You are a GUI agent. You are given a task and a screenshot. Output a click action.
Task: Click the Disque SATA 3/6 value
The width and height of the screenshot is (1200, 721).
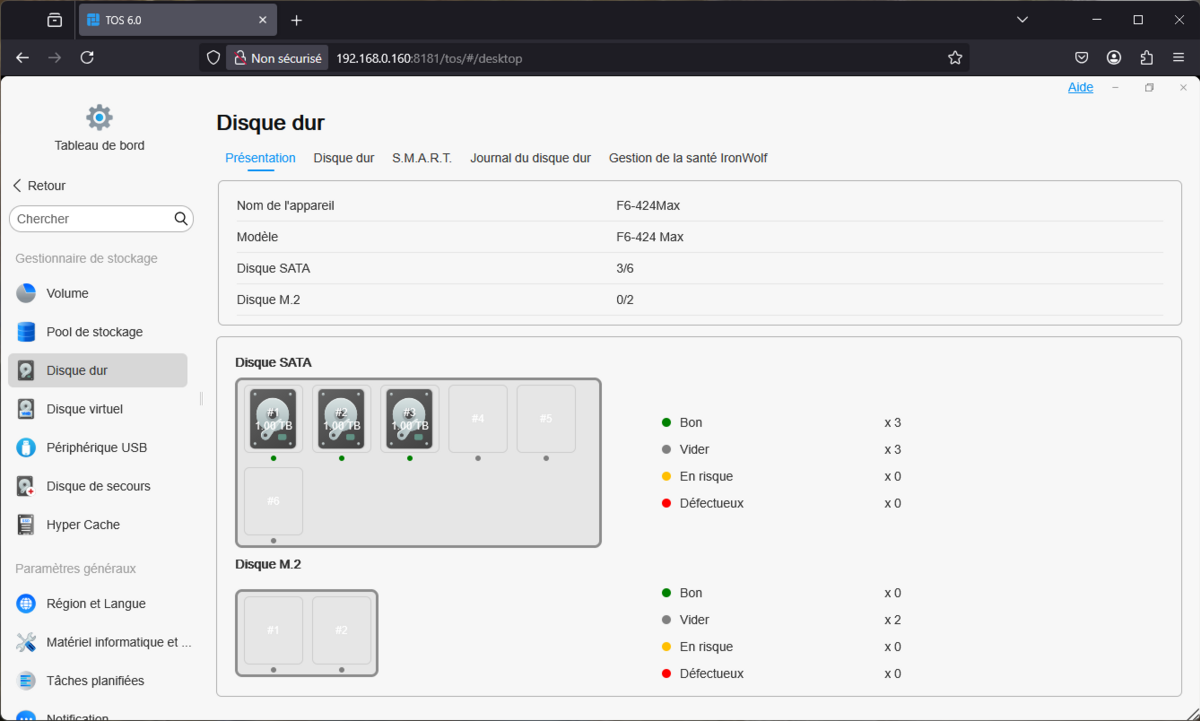[x=625, y=268]
